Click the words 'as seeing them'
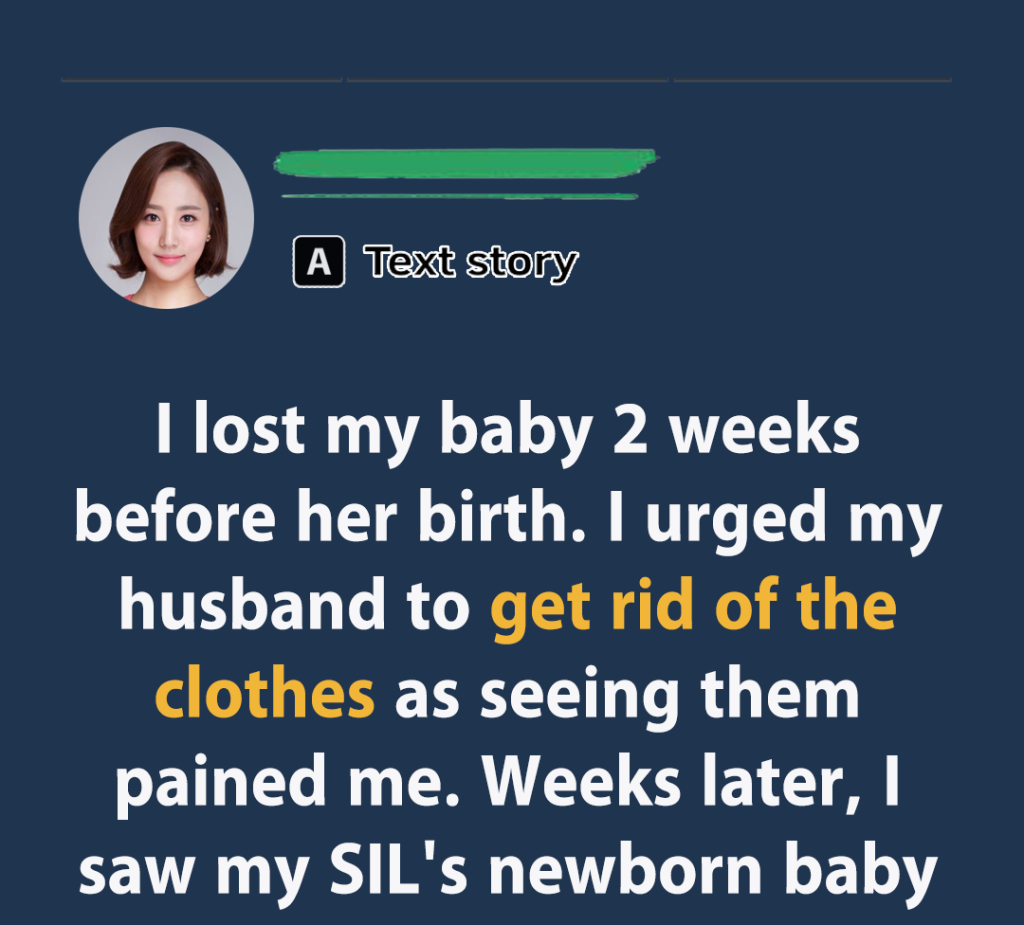 (x=627, y=696)
